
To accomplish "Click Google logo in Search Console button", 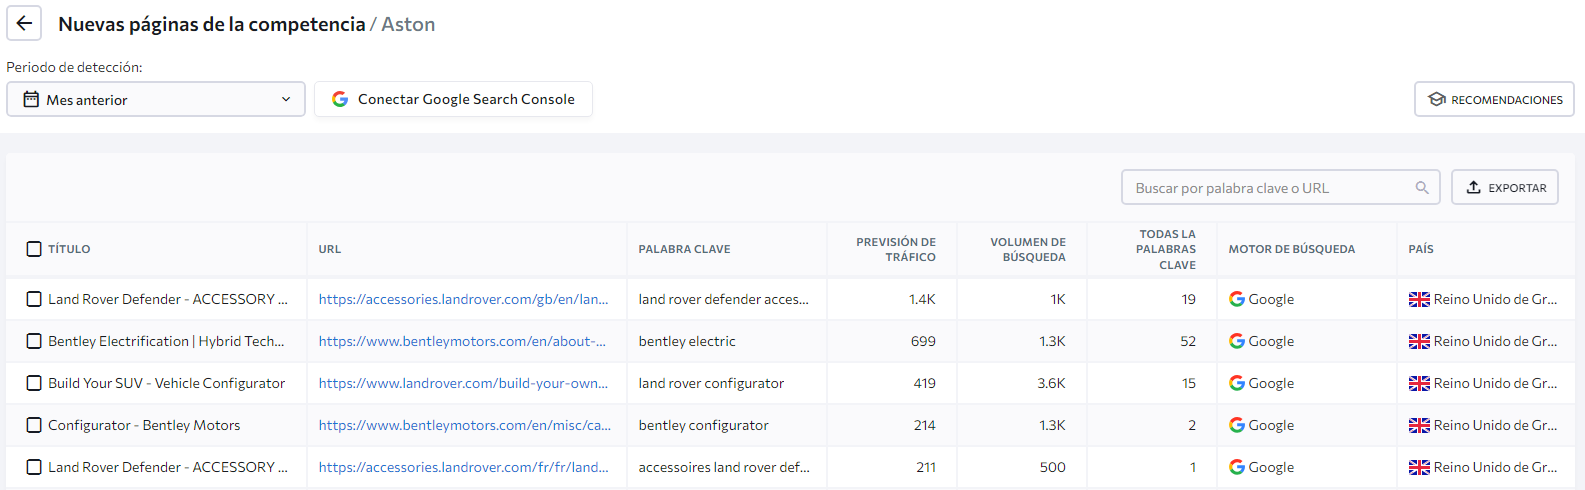I will click(340, 99).
